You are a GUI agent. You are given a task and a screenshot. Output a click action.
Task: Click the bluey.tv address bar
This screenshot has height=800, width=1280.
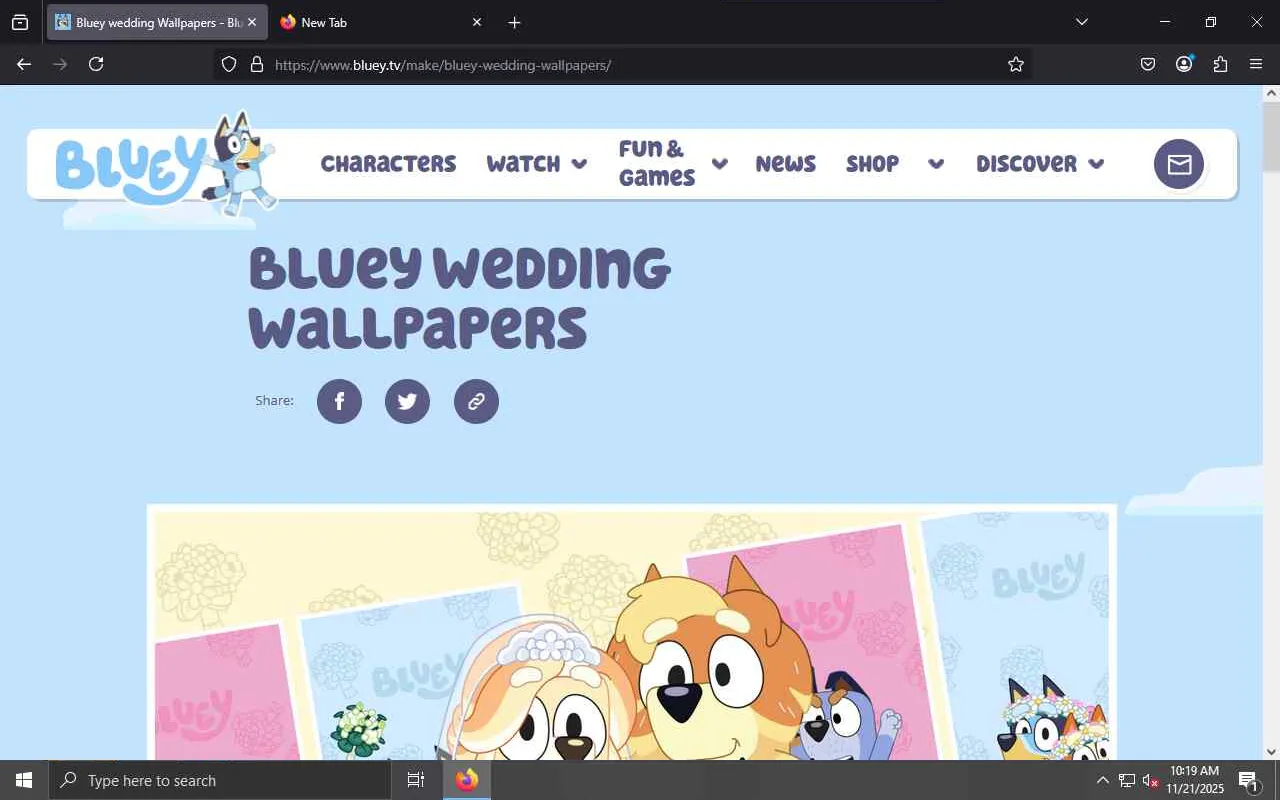pyautogui.click(x=622, y=64)
